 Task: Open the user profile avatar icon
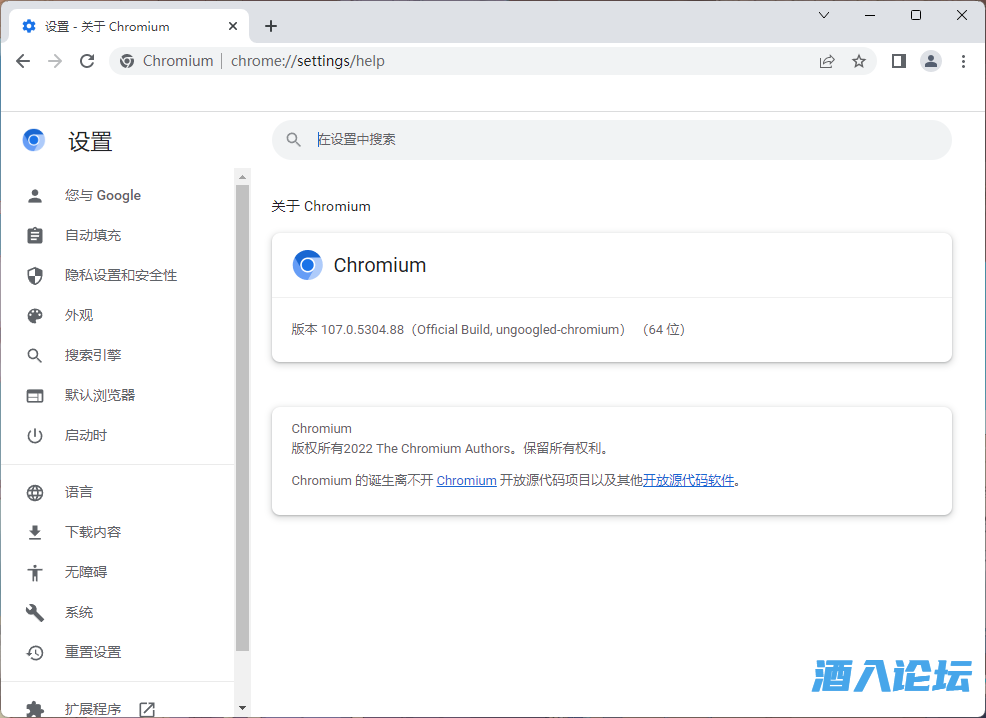pyautogui.click(x=931, y=61)
